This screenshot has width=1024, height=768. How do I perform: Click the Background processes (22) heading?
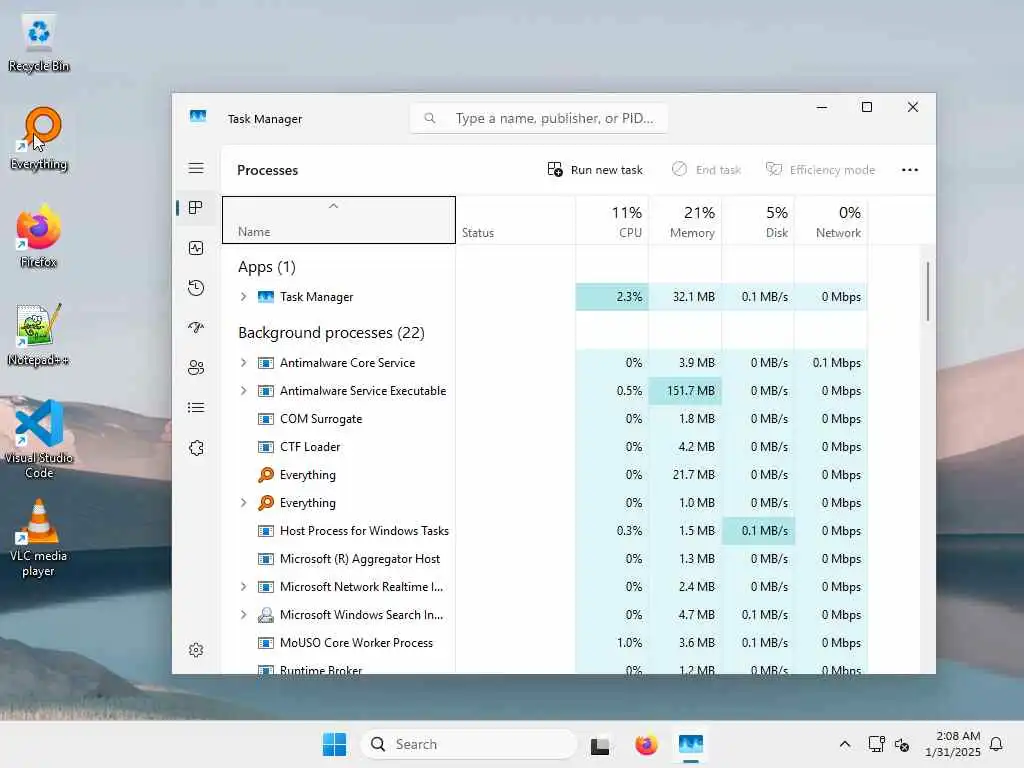click(x=331, y=333)
